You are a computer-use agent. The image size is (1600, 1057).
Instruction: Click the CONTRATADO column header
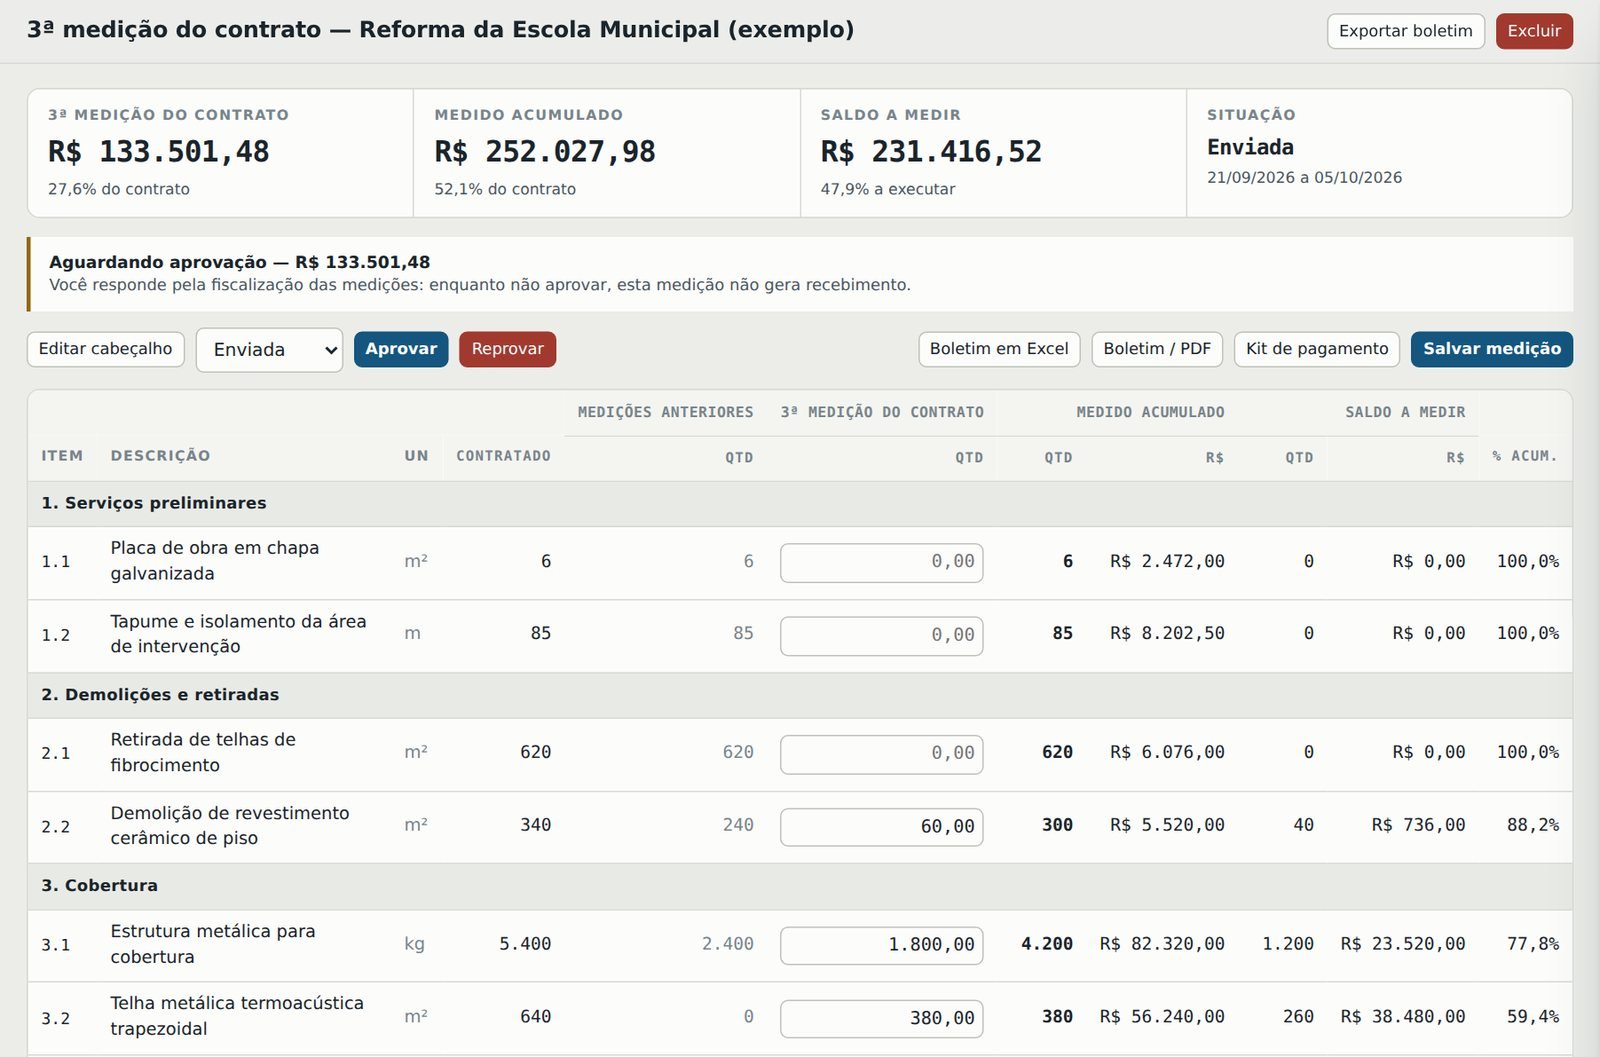tap(503, 456)
